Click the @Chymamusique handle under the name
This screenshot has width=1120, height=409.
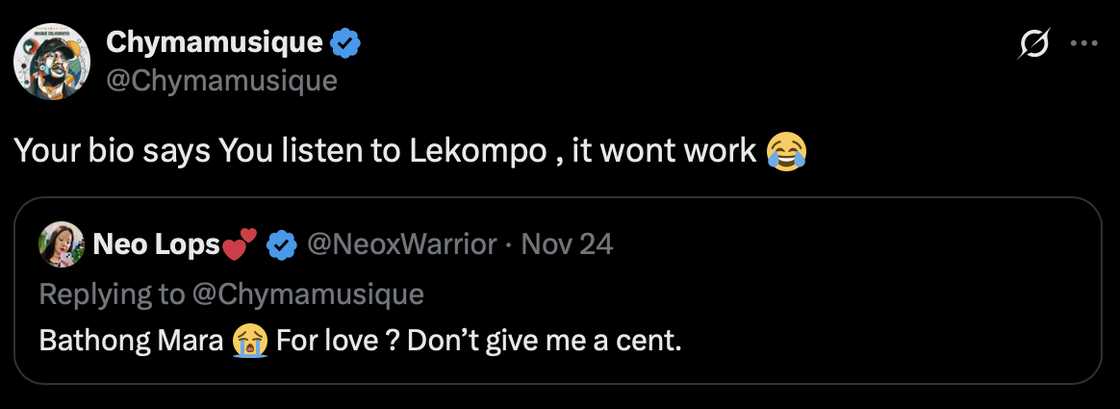point(221,80)
